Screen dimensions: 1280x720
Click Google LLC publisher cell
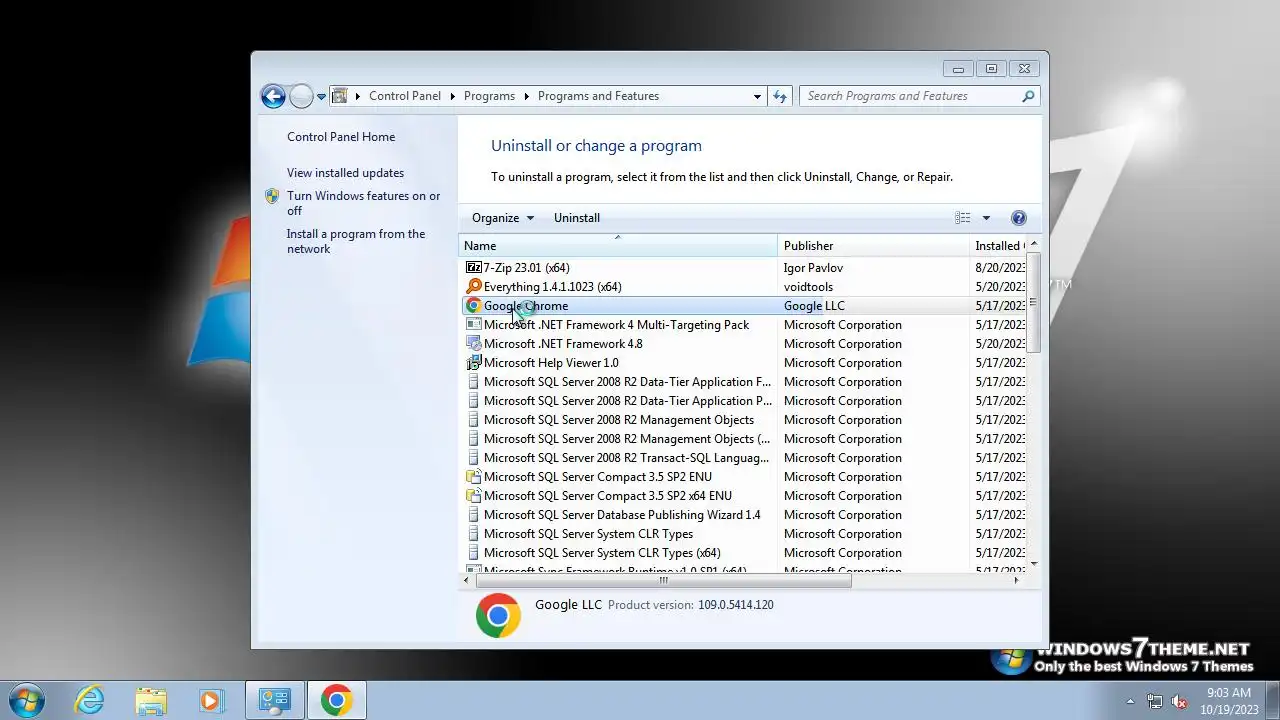(814, 306)
